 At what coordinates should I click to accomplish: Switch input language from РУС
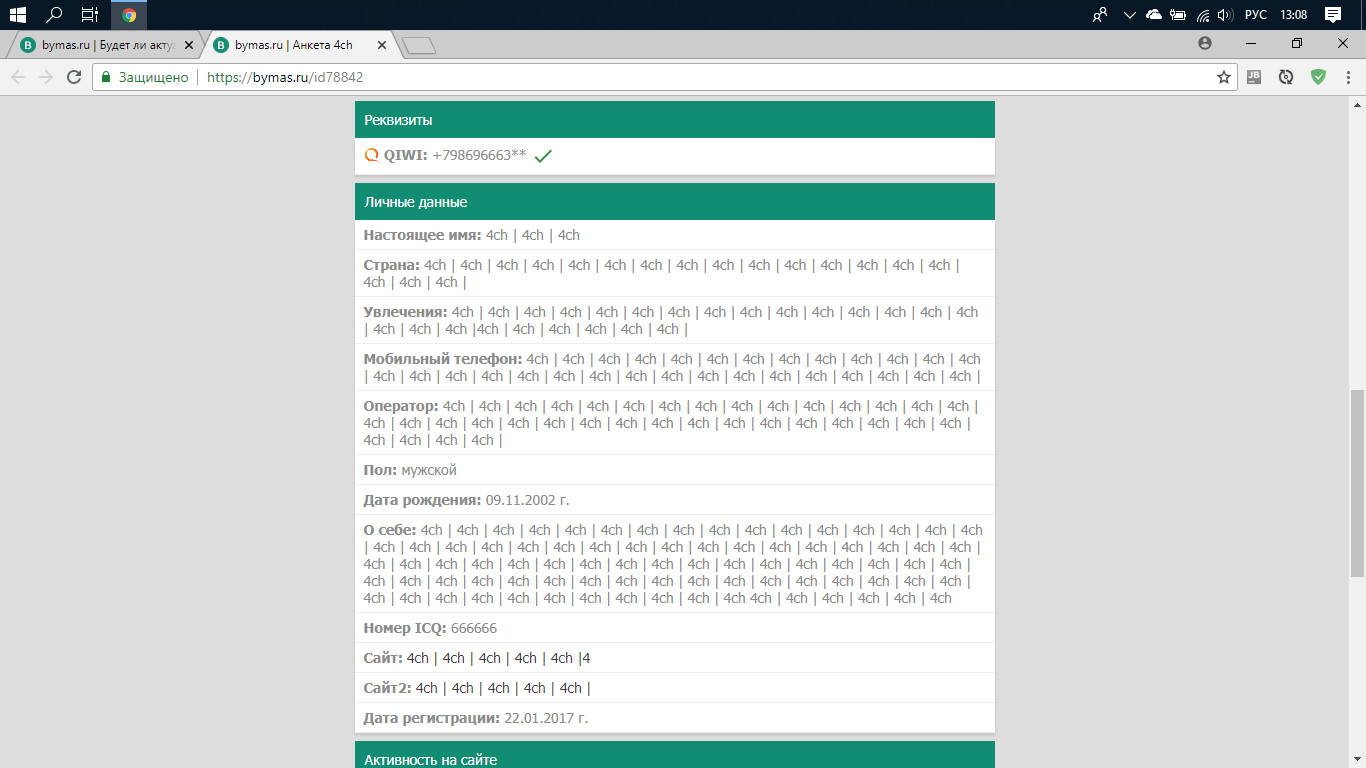tap(1255, 15)
